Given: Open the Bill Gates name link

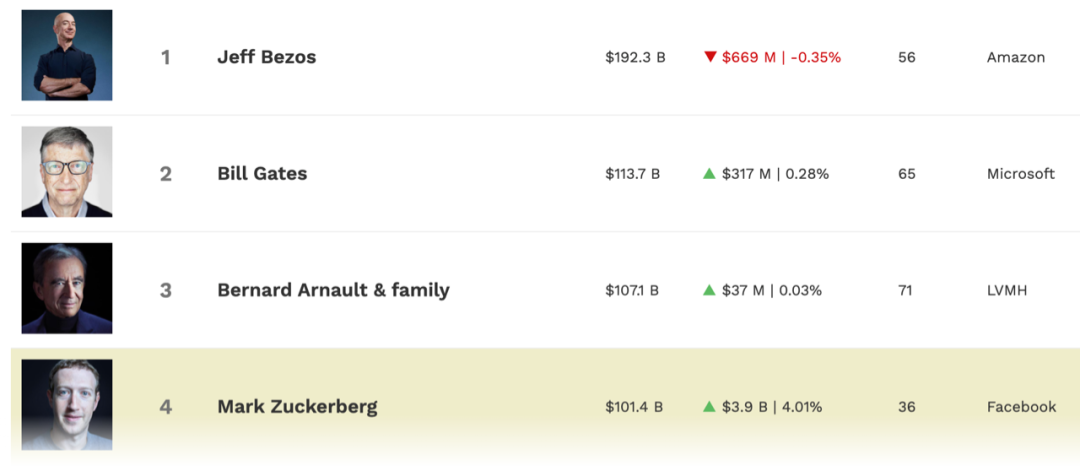Looking at the screenshot, I should (262, 174).
